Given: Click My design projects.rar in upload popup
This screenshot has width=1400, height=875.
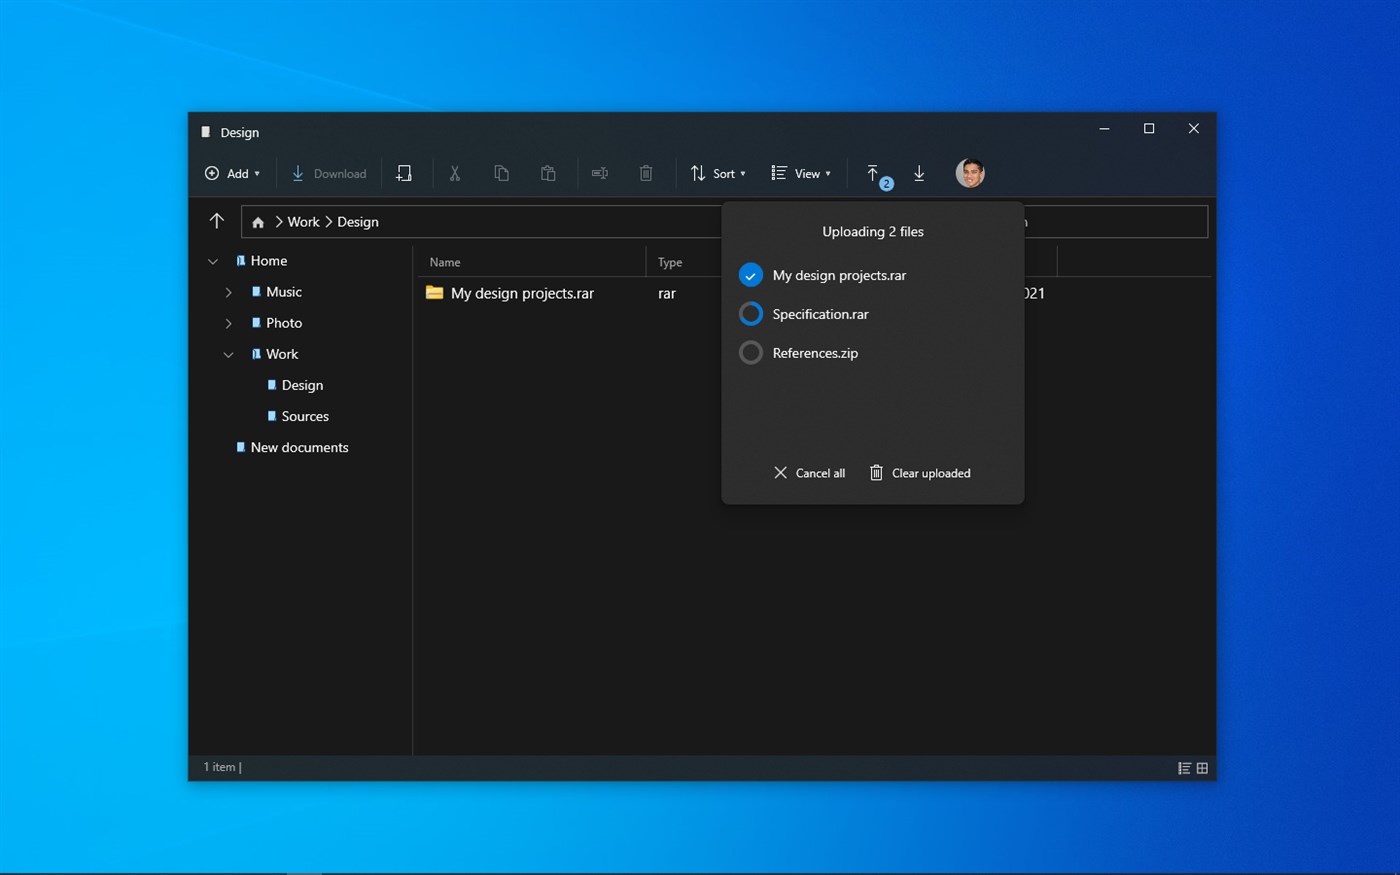Looking at the screenshot, I should click(839, 275).
